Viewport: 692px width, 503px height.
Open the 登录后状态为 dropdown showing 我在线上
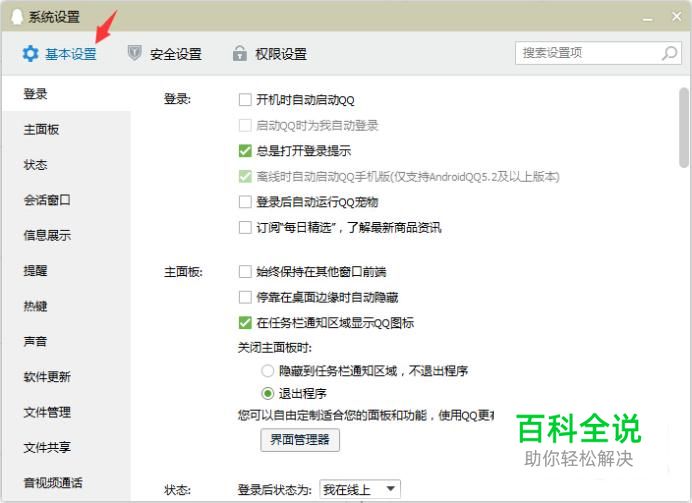point(360,489)
